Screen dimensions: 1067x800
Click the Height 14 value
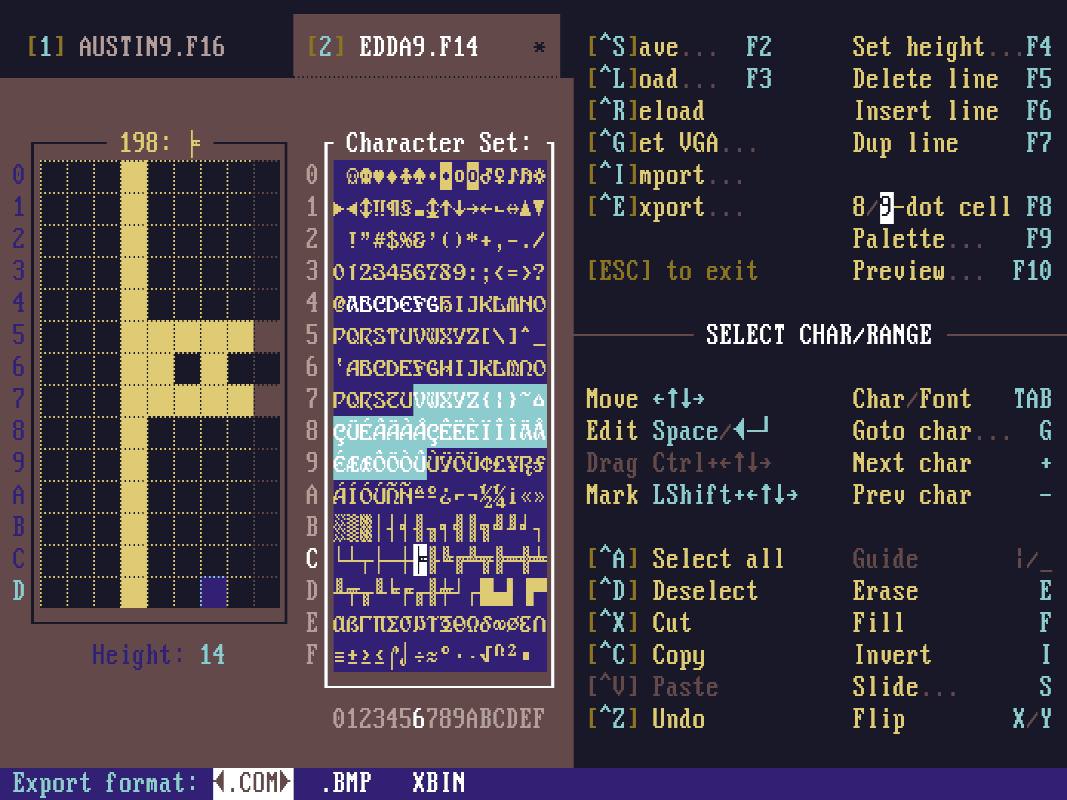coord(212,654)
